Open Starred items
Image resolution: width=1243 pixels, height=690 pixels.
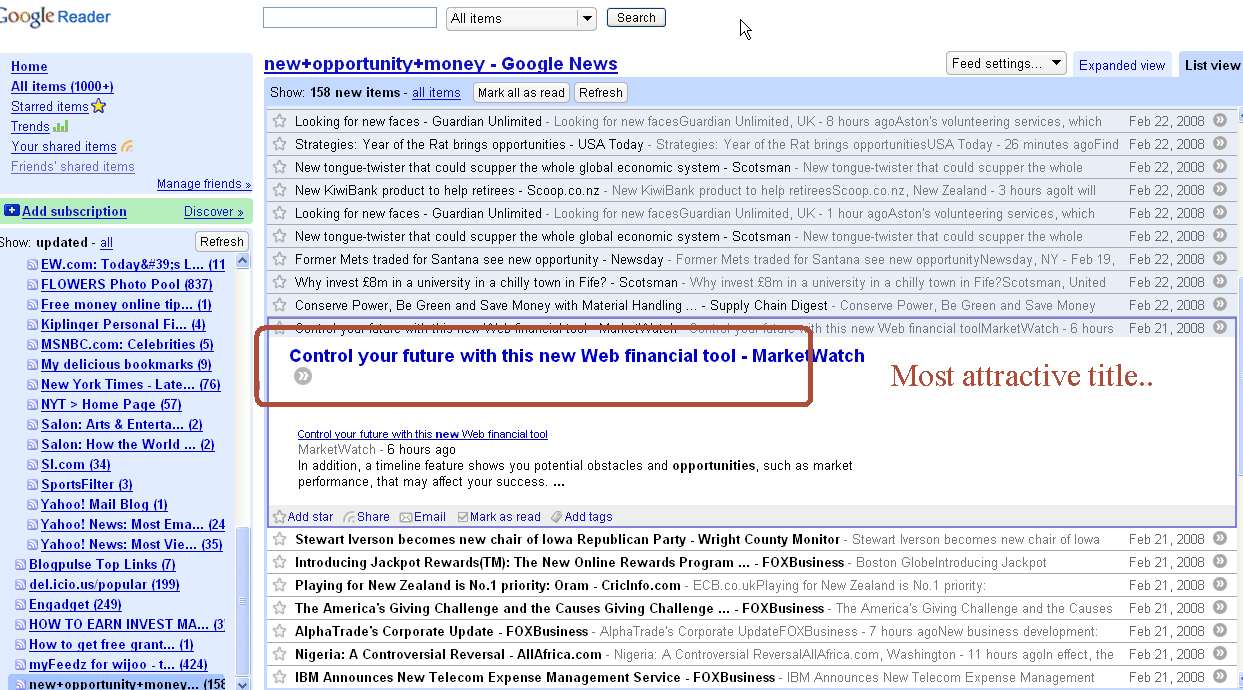point(50,106)
